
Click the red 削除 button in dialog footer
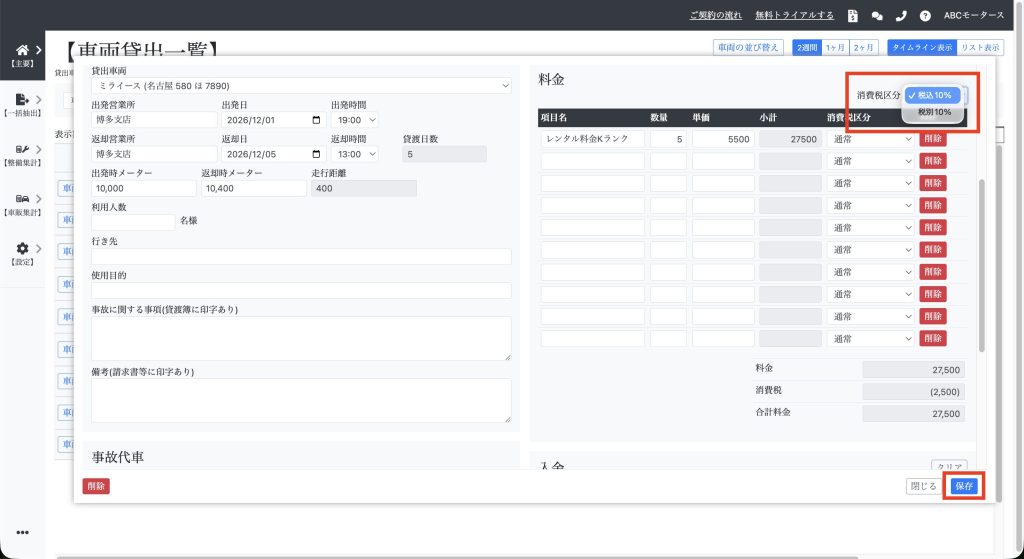point(96,486)
